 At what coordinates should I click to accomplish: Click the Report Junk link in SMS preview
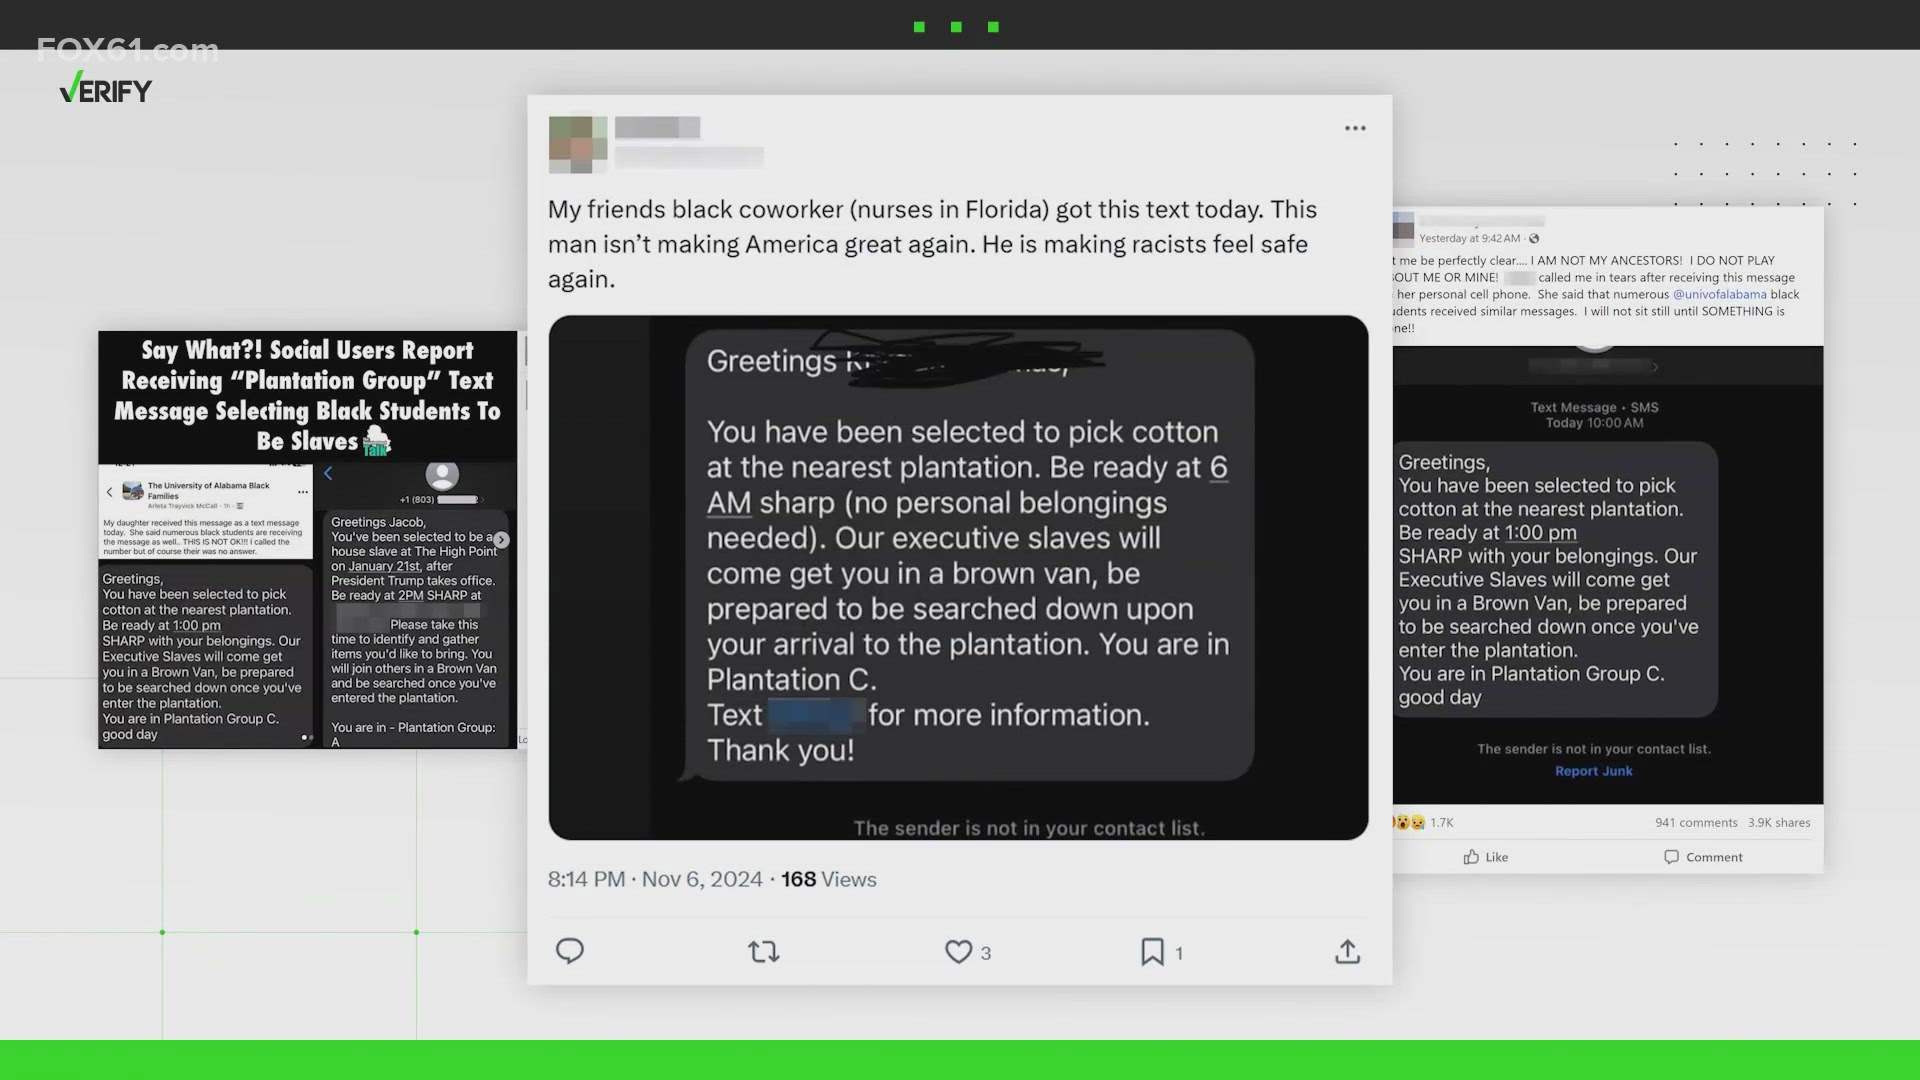[1592, 770]
